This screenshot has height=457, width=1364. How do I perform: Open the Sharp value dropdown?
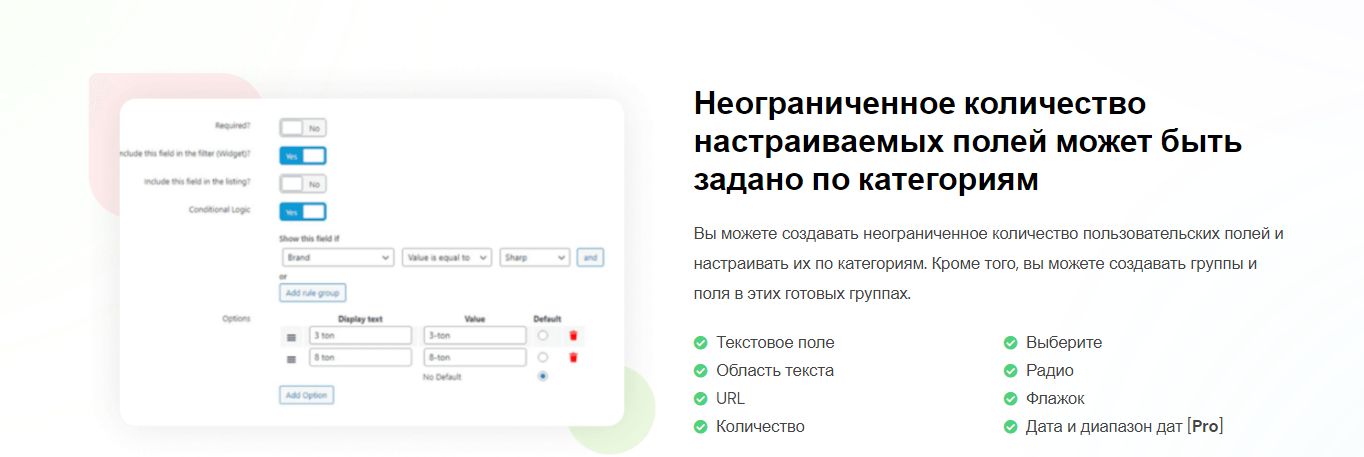tap(535, 257)
